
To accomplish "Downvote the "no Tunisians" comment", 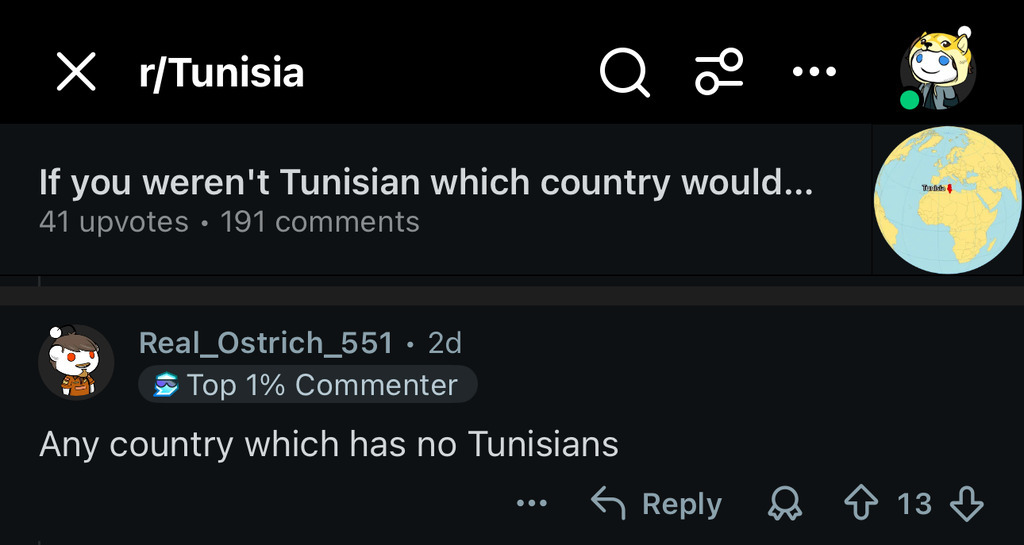I will 966,504.
